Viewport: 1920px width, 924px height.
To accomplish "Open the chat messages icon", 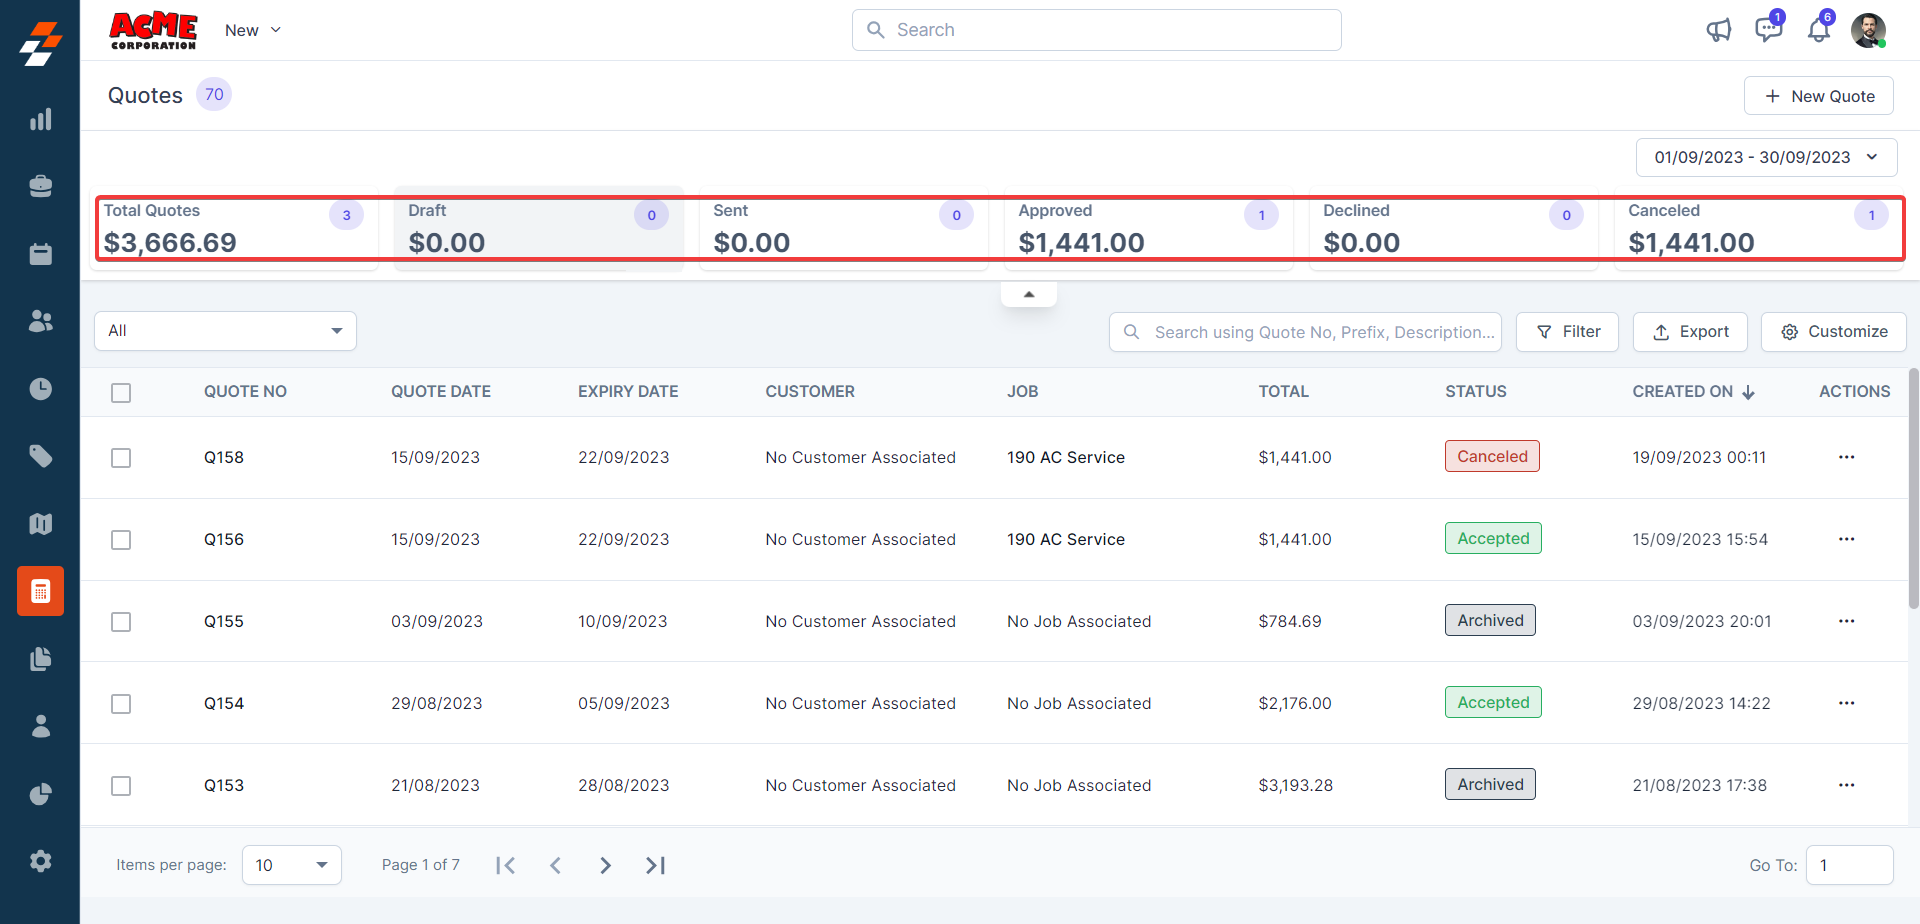I will click(1768, 30).
